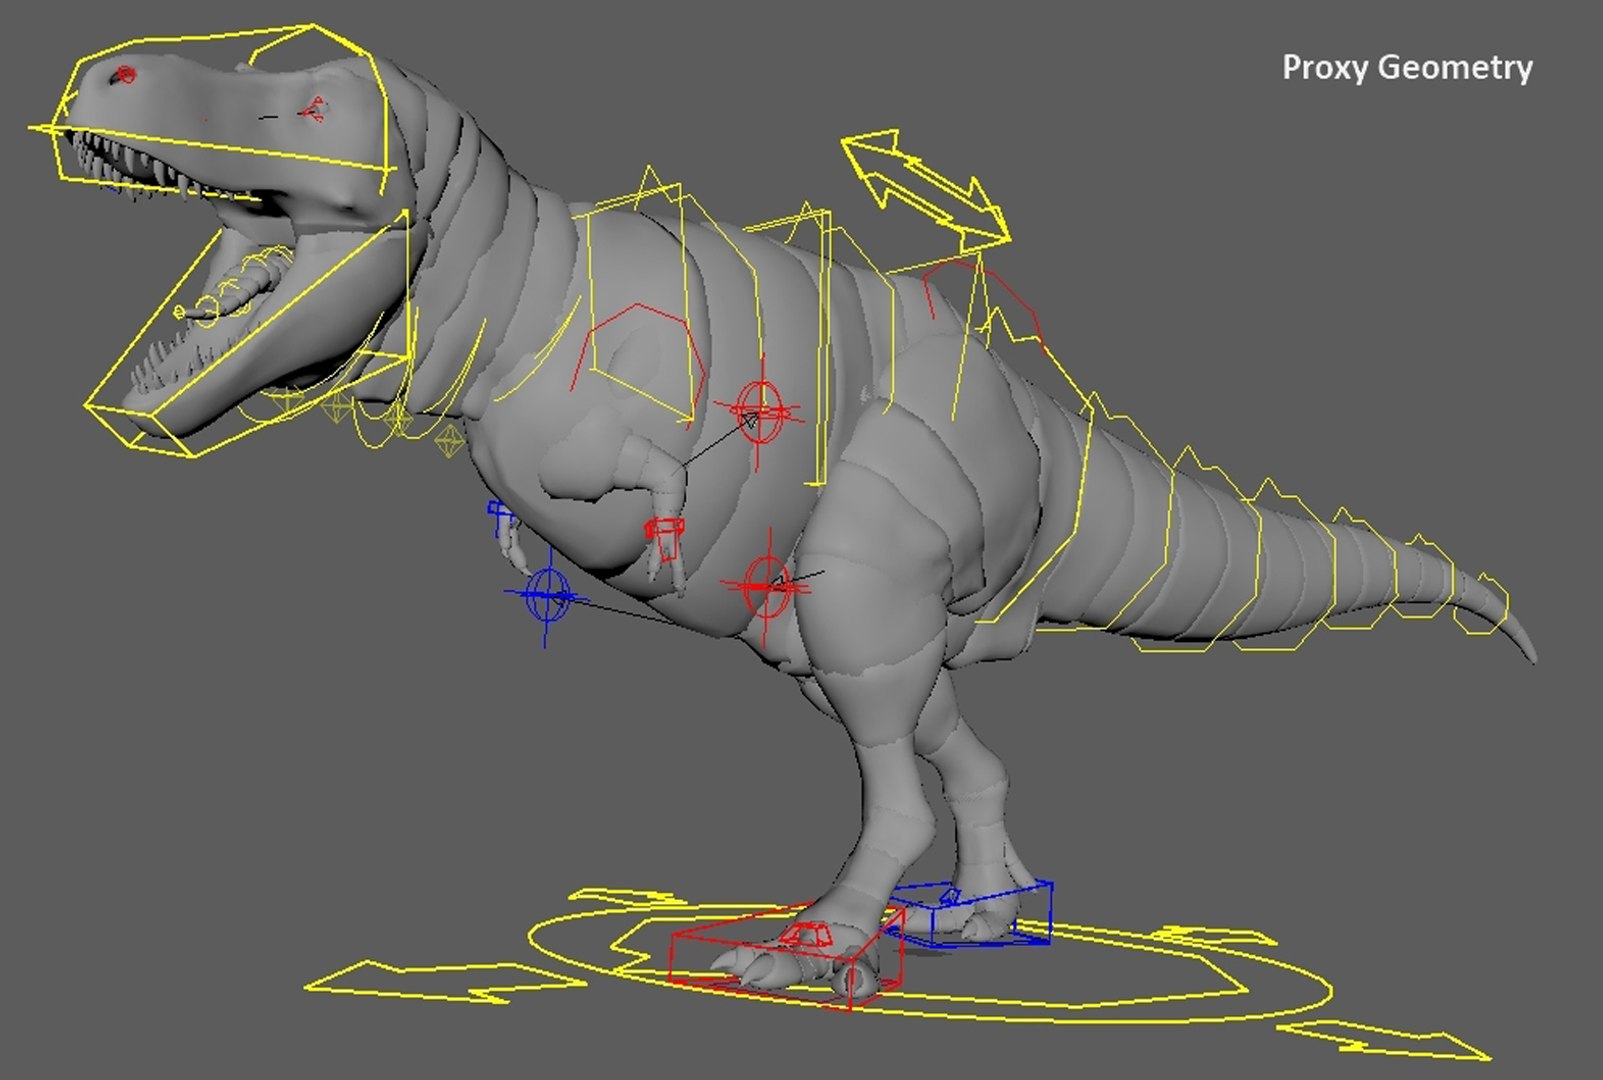Select the blue box control around the far foot
Viewport: 1603px width, 1080px height.
coord(972,912)
